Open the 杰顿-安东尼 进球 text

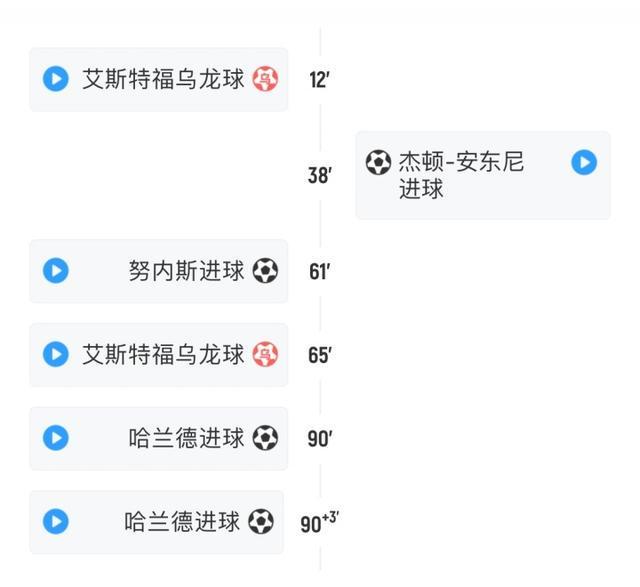pyautogui.click(x=461, y=175)
